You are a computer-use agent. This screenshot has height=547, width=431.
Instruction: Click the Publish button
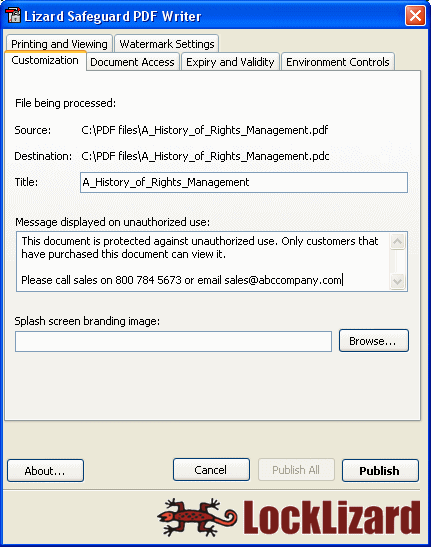click(380, 471)
